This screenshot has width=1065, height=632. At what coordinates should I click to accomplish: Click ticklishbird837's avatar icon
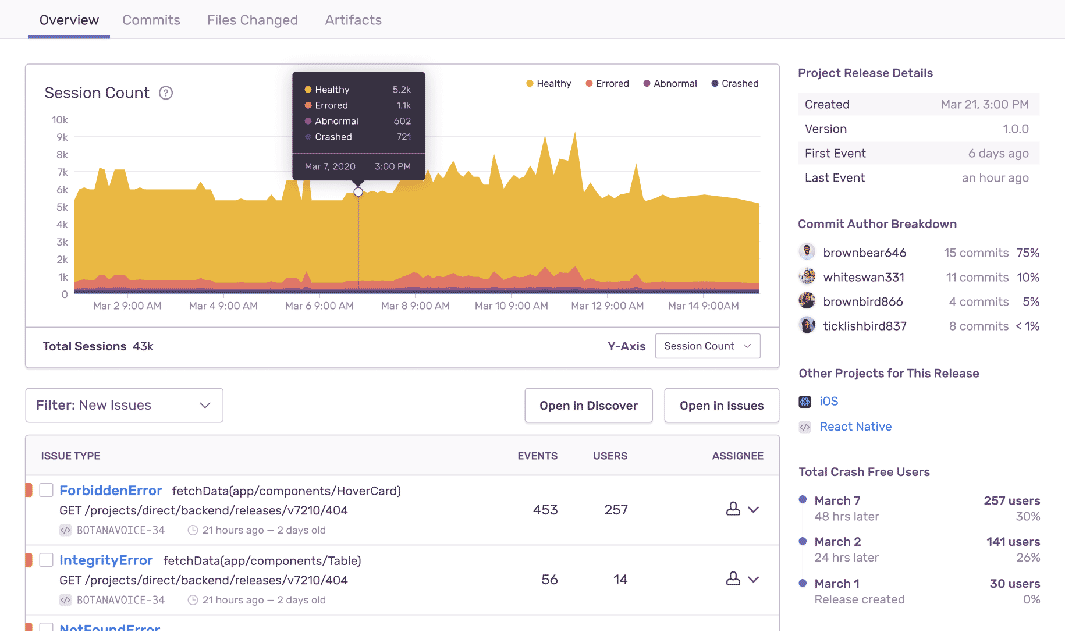click(x=807, y=326)
